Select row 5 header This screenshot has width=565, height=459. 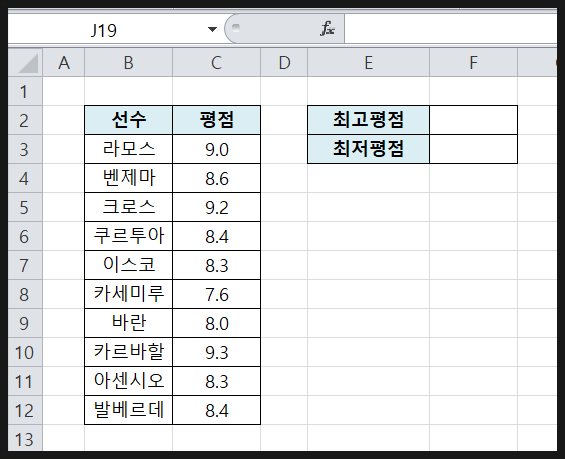25,207
